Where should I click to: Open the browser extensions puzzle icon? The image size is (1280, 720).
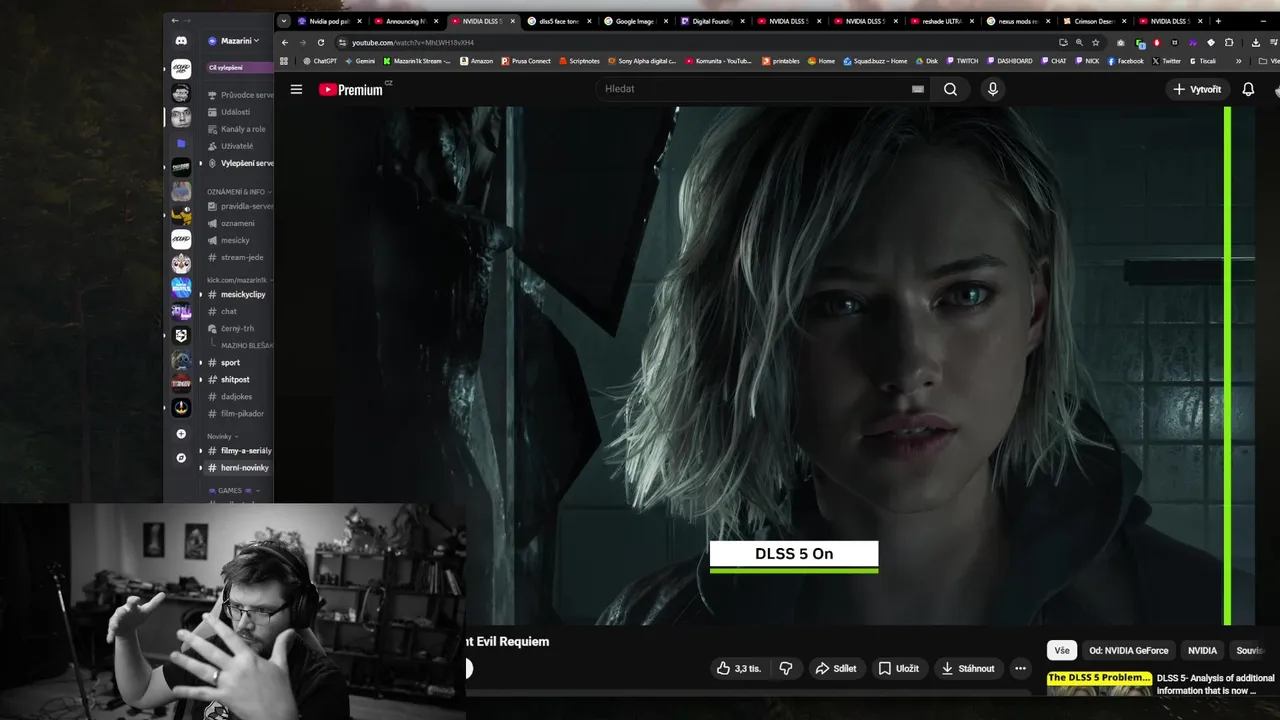(x=1229, y=42)
